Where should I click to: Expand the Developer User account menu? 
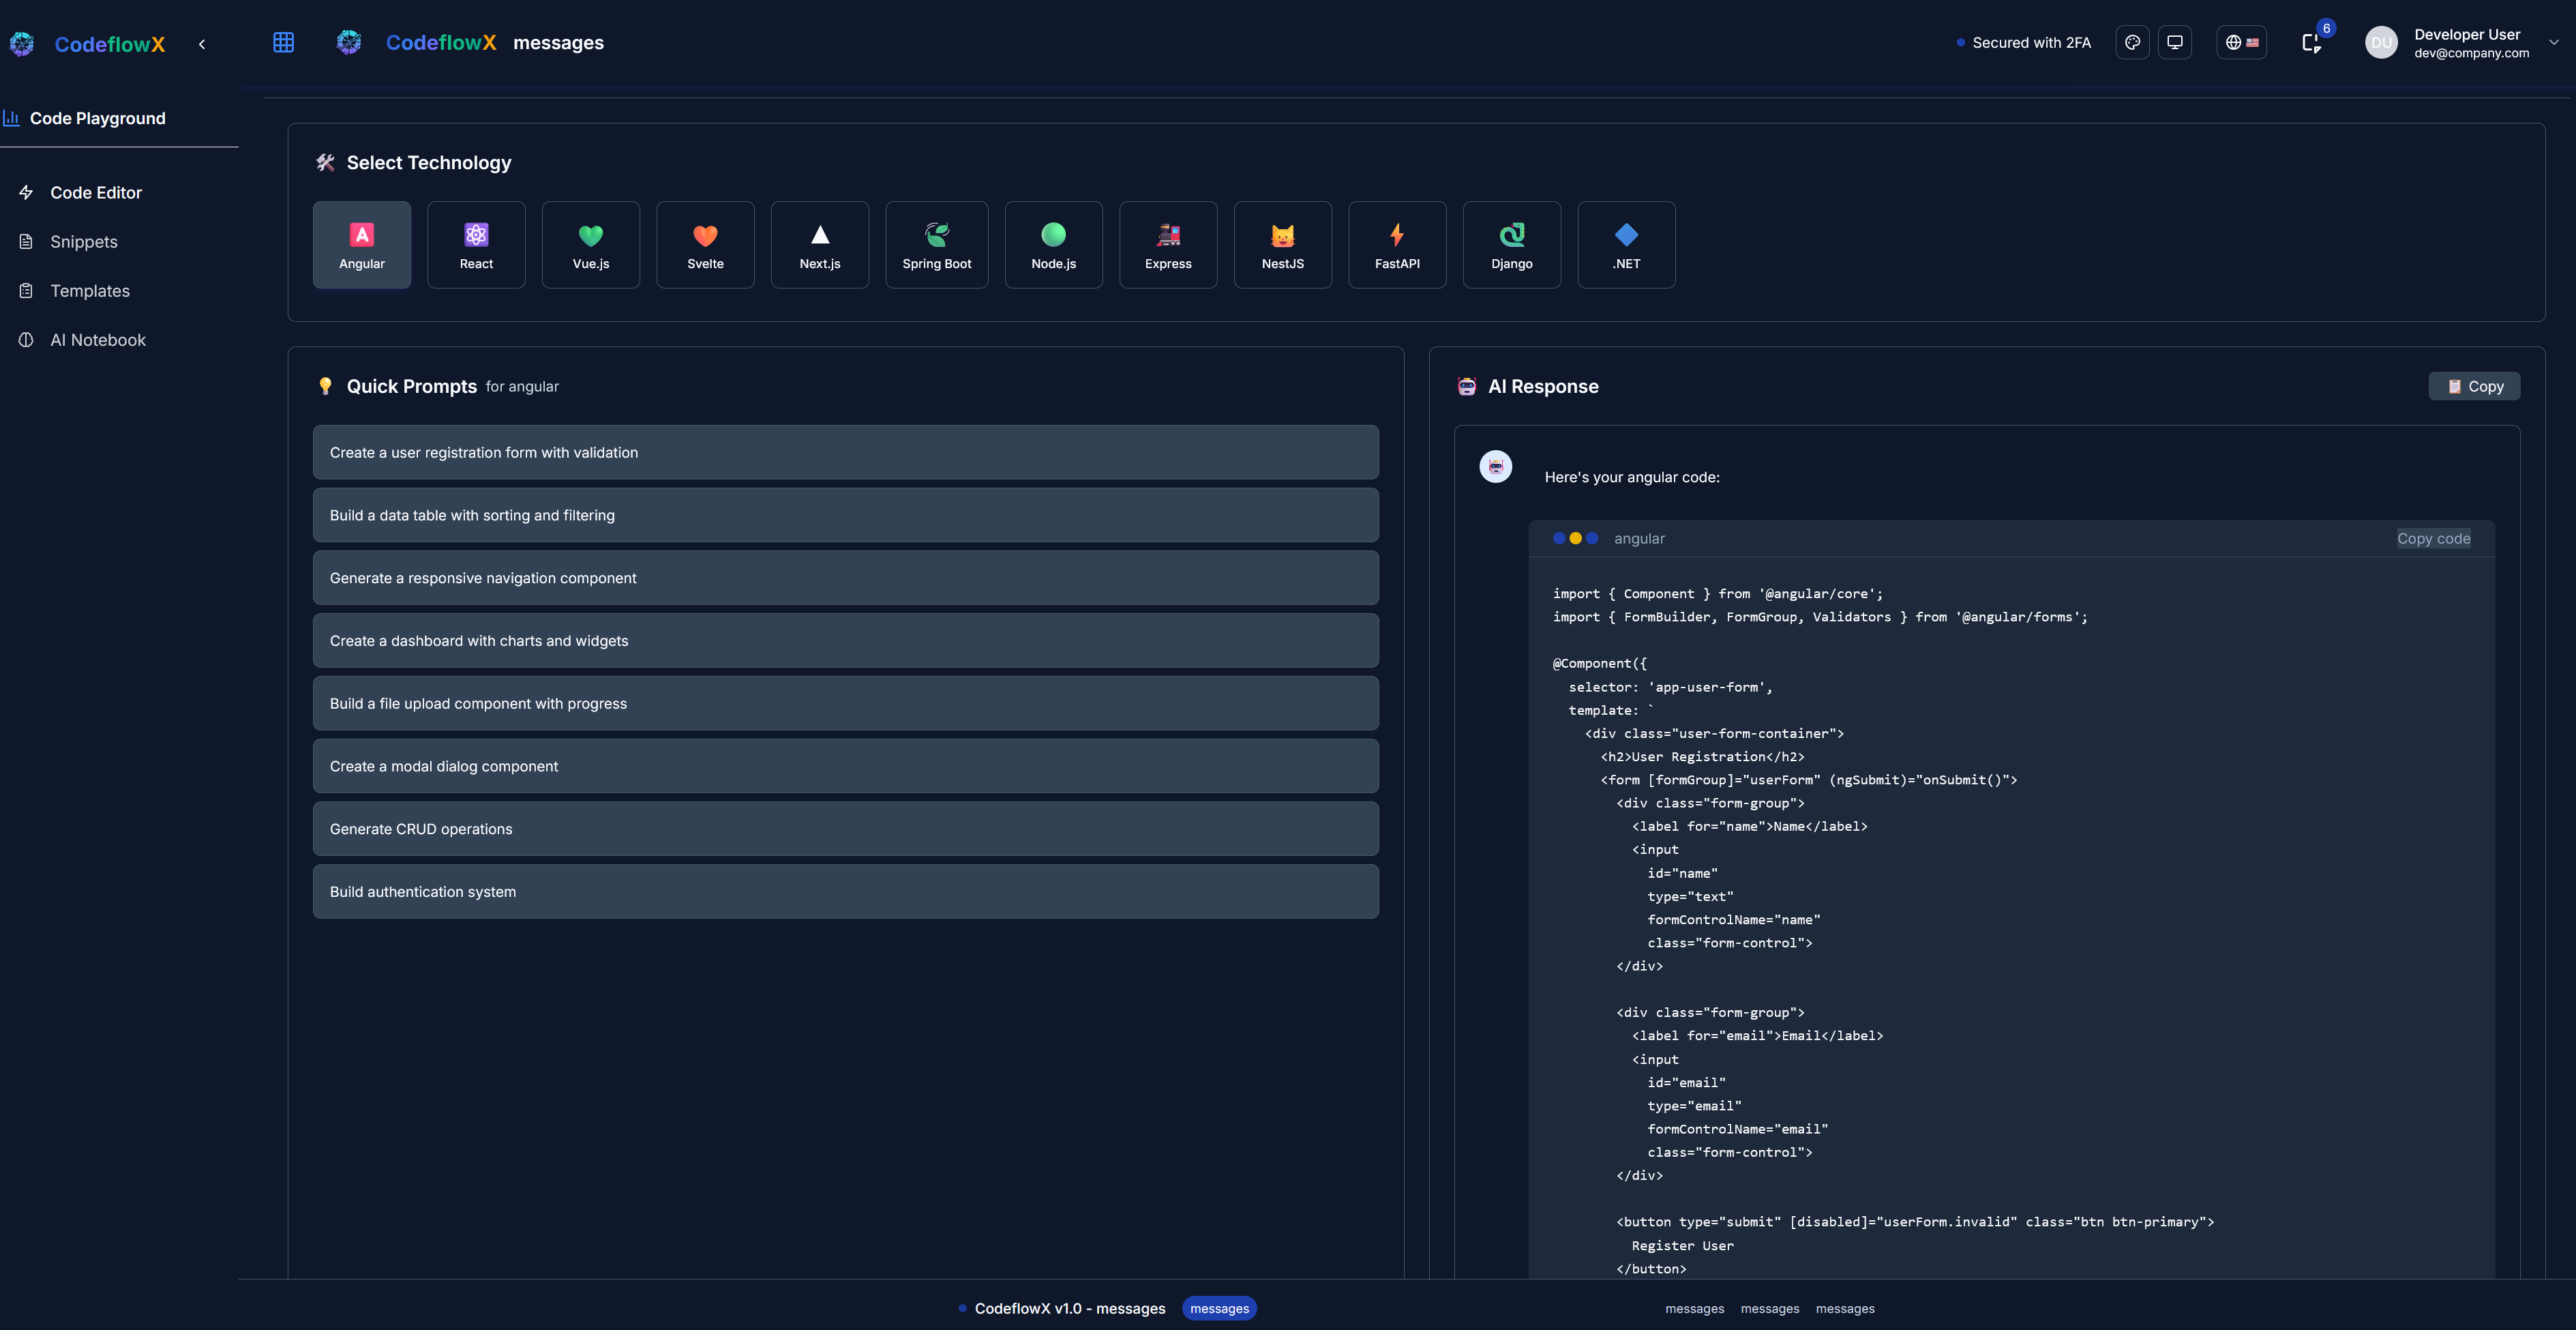click(2553, 42)
